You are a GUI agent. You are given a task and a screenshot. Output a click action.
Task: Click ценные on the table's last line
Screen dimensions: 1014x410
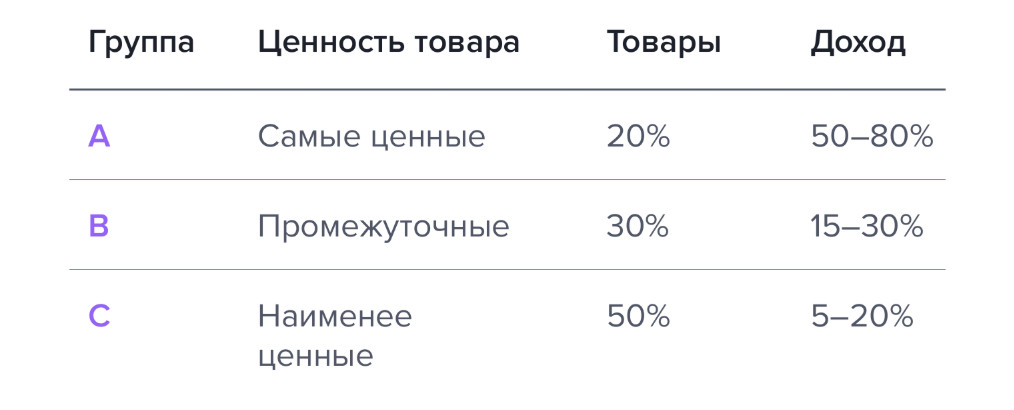[x=315, y=356]
